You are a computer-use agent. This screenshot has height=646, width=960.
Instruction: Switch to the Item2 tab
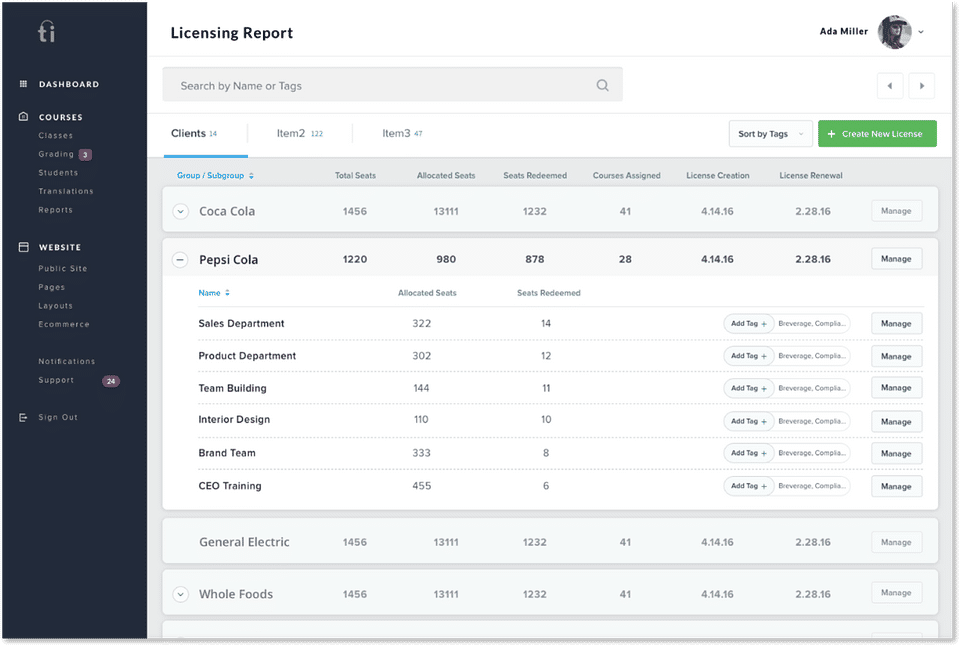tap(291, 133)
